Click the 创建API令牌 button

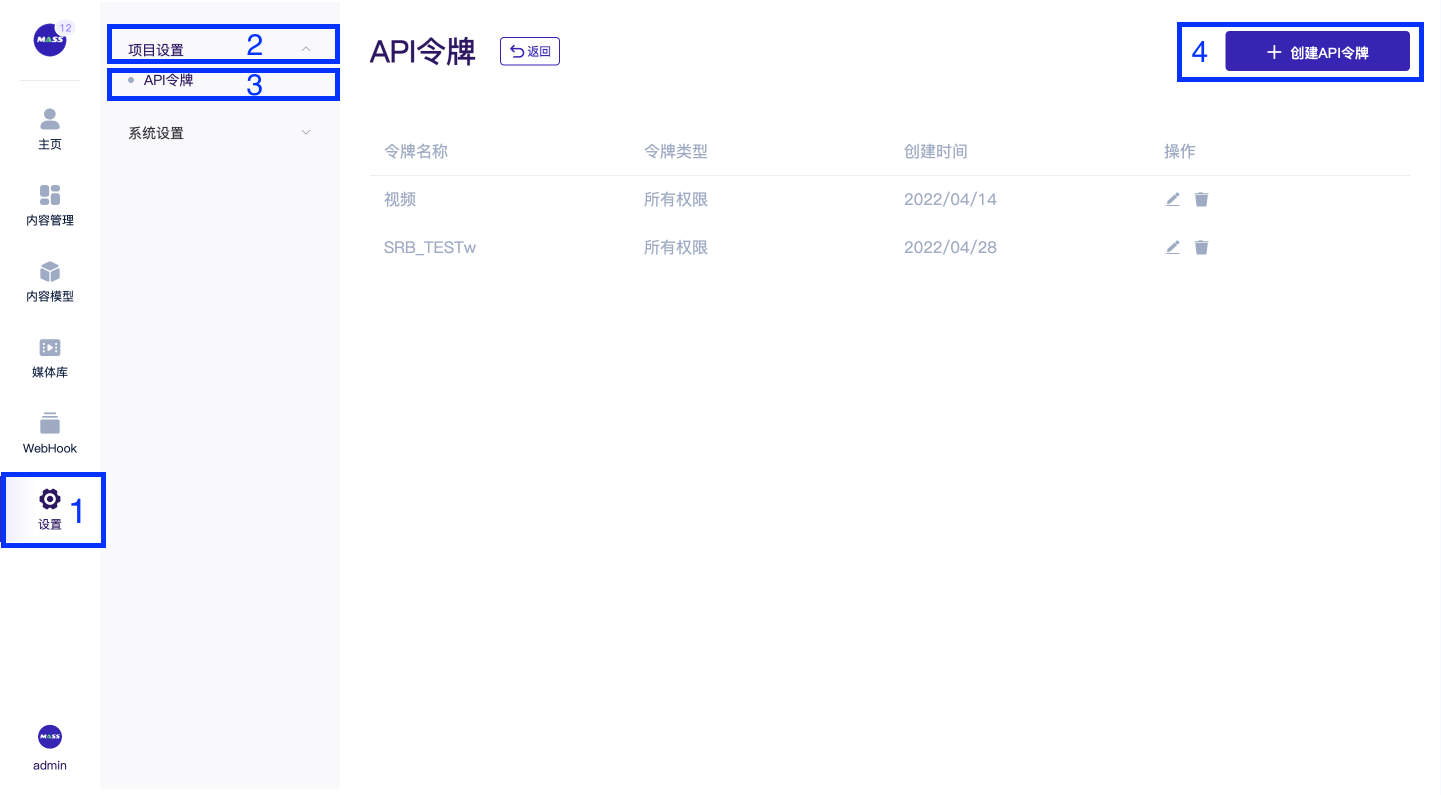click(1317, 53)
